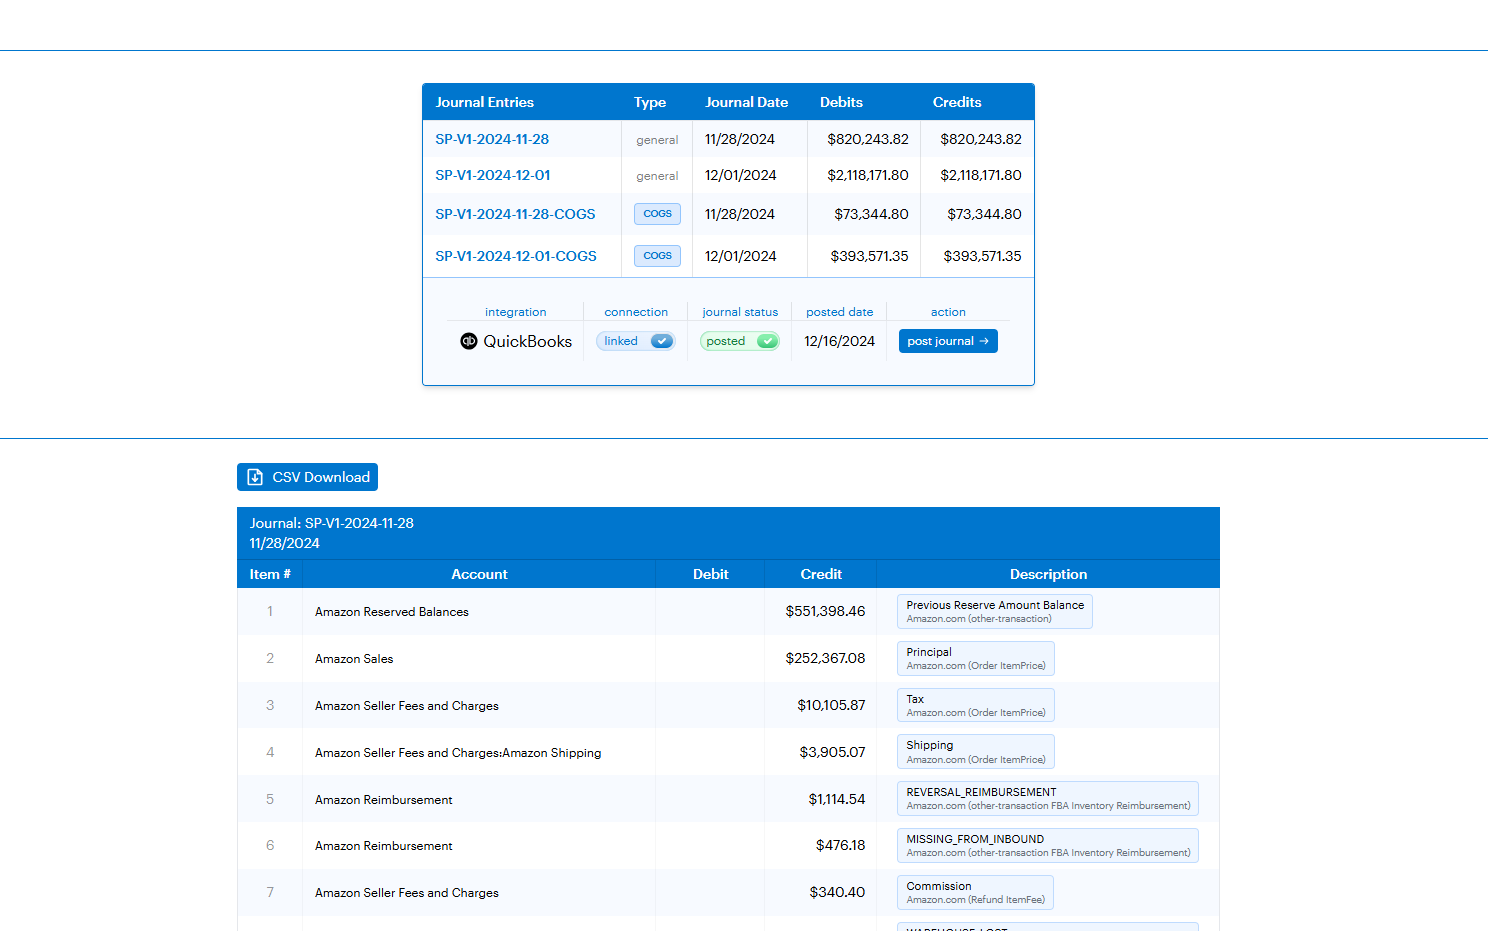Viewport: 1488px width, 931px height.
Task: Click the Commission description tag
Action: pos(975,892)
